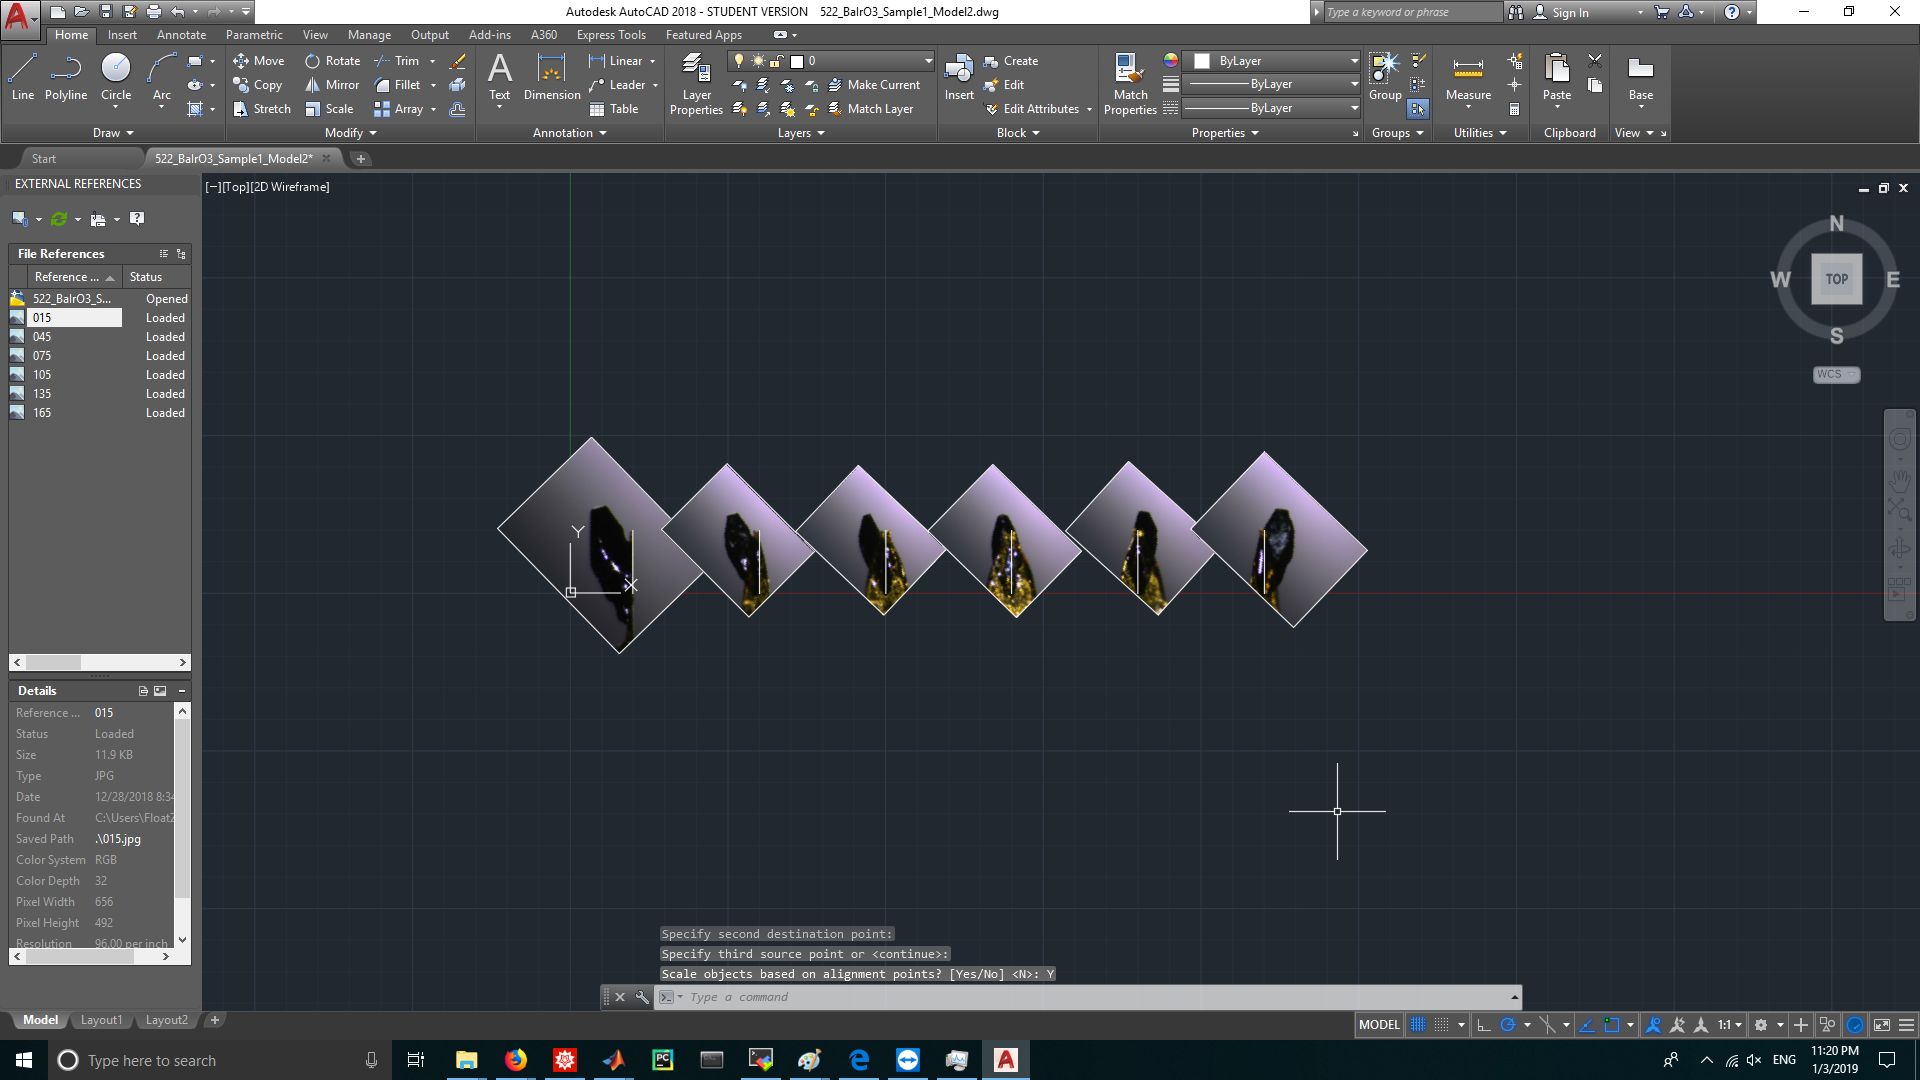Expand the Properties panel dropdown
Screen dimensions: 1920x1080
pos(1225,133)
